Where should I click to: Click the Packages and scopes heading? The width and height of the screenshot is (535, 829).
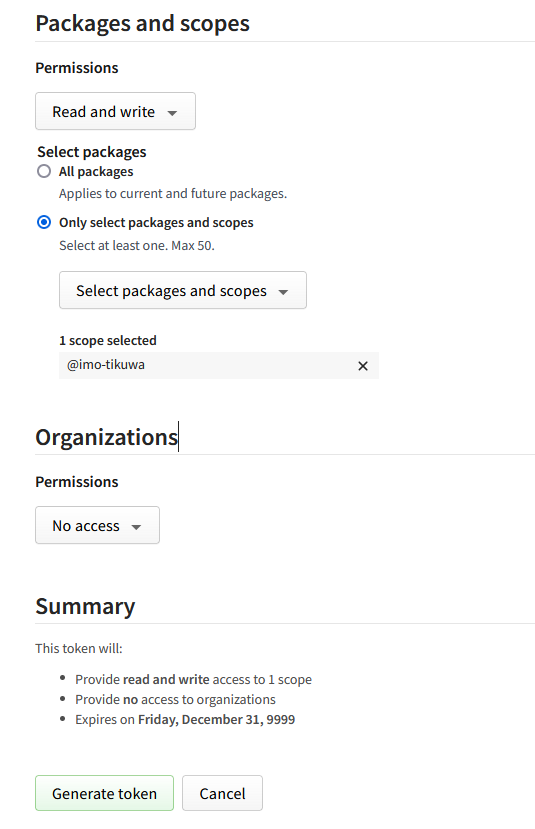coord(143,24)
